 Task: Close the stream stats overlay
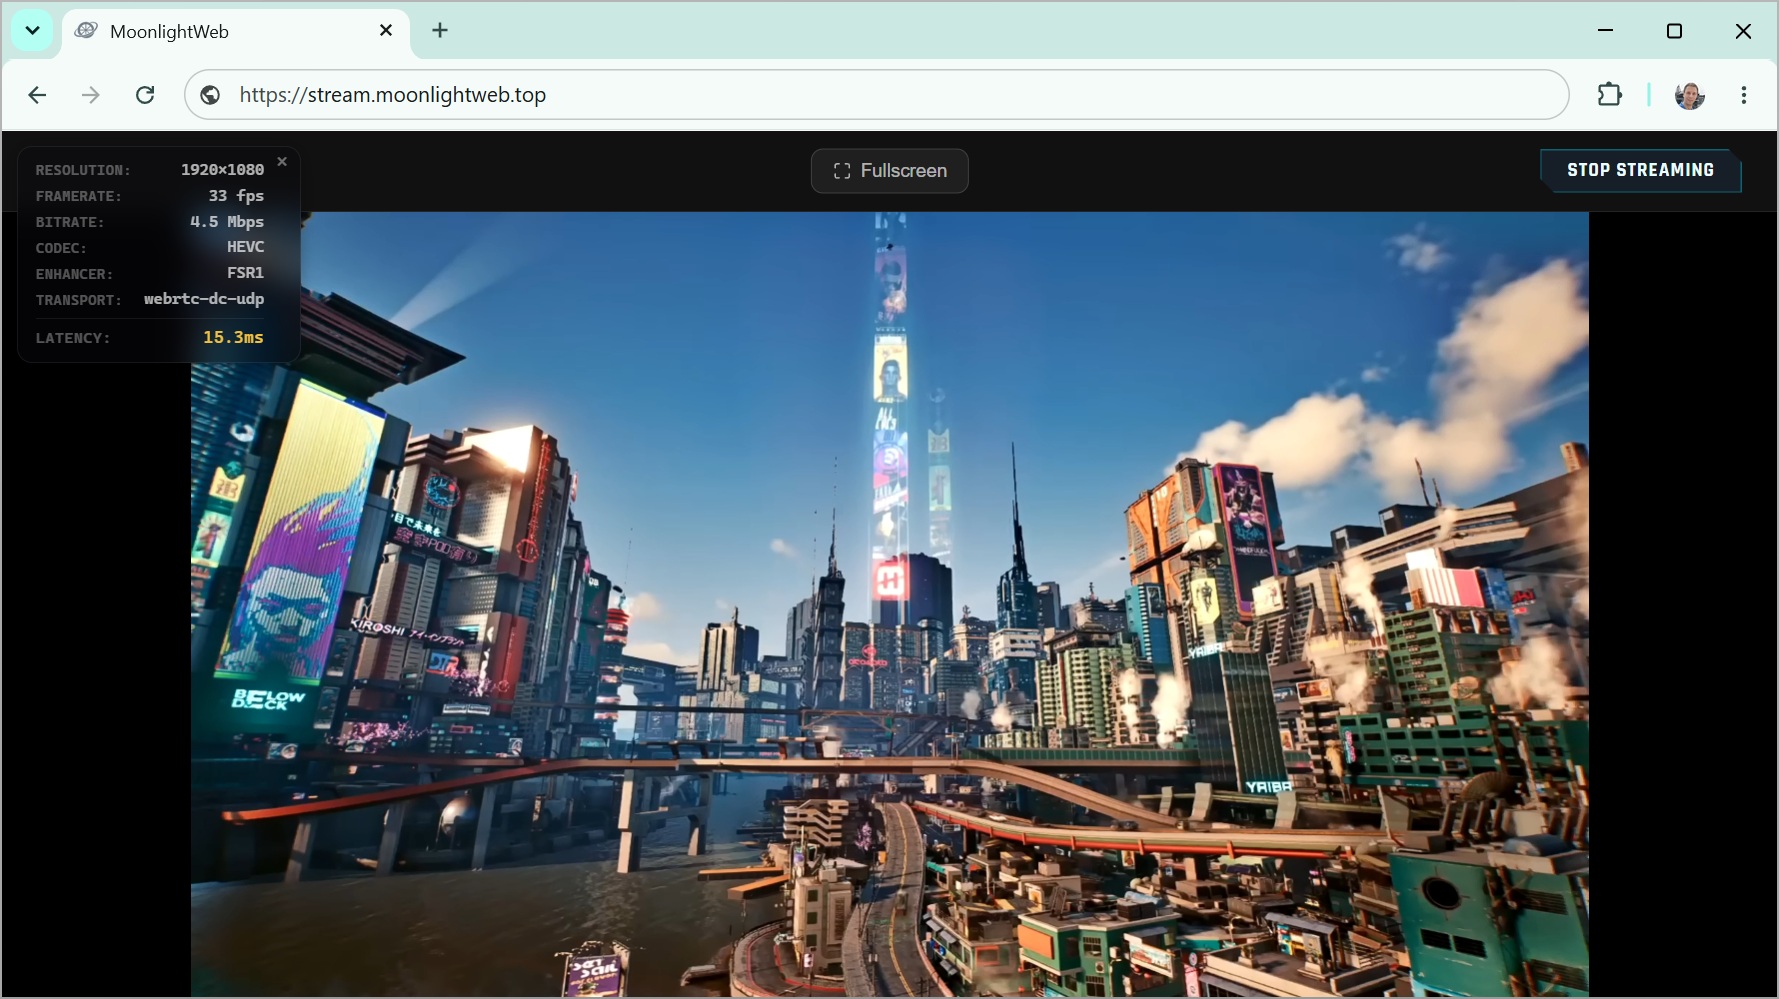pyautogui.click(x=282, y=161)
